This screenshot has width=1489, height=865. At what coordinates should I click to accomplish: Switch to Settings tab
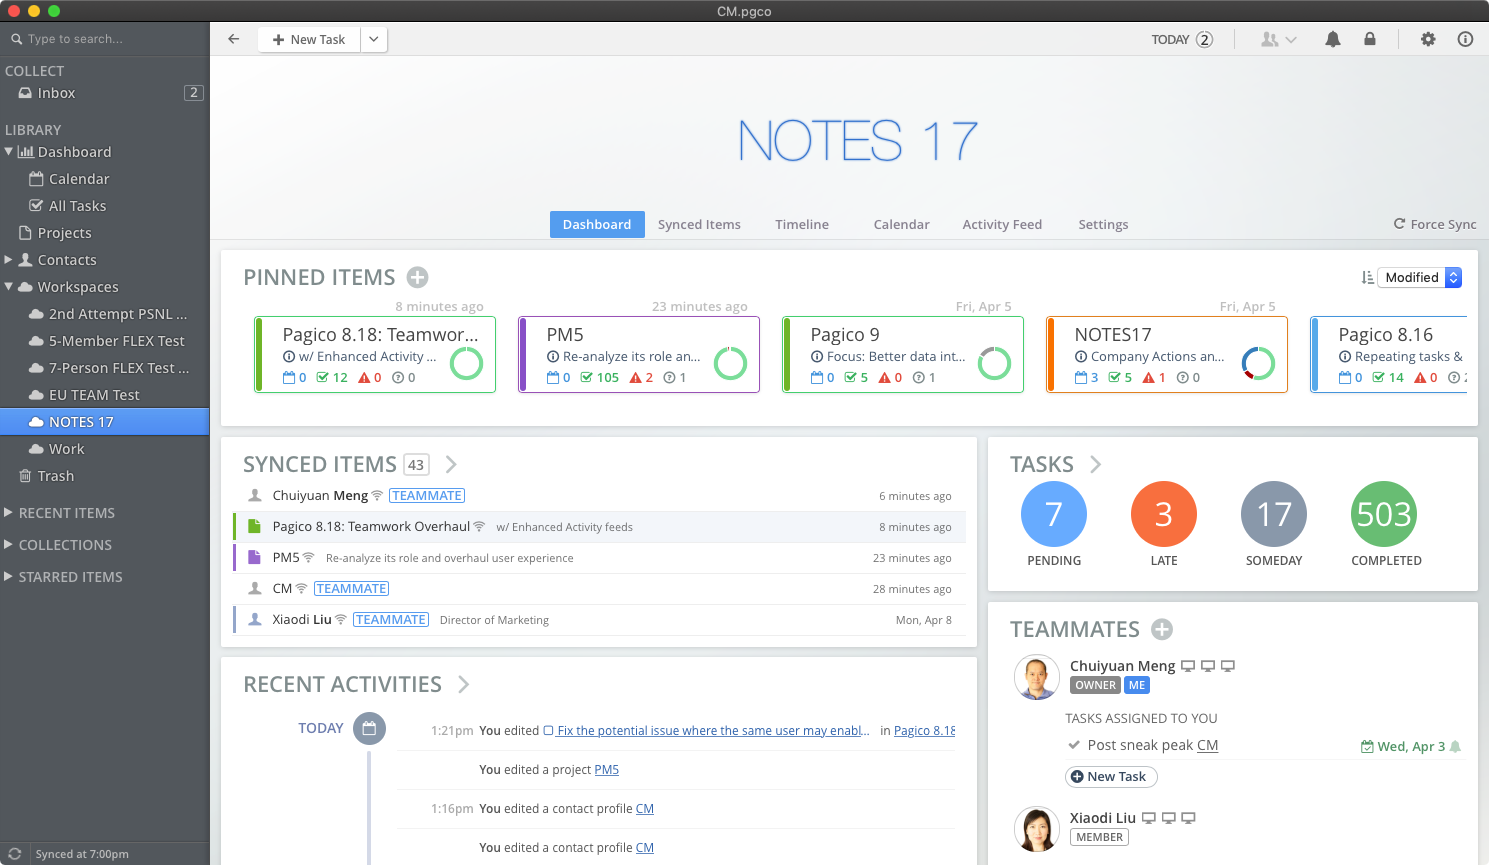pos(1103,224)
